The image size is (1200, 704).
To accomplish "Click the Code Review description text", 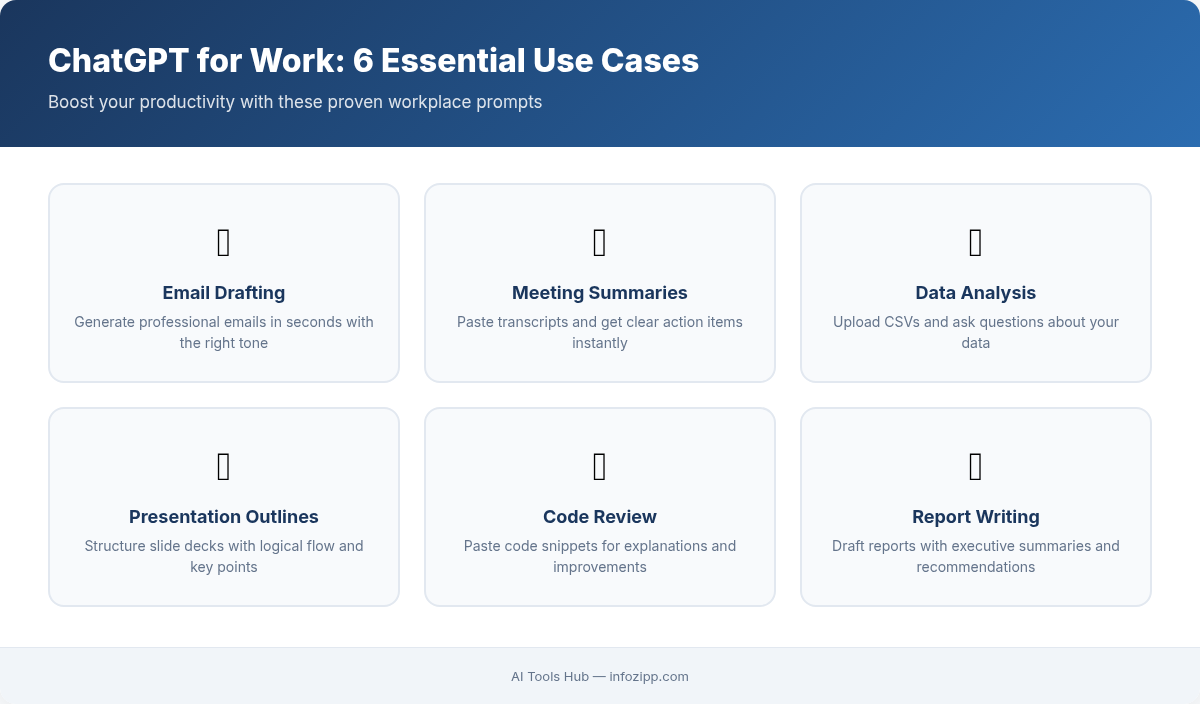I will click(600, 556).
